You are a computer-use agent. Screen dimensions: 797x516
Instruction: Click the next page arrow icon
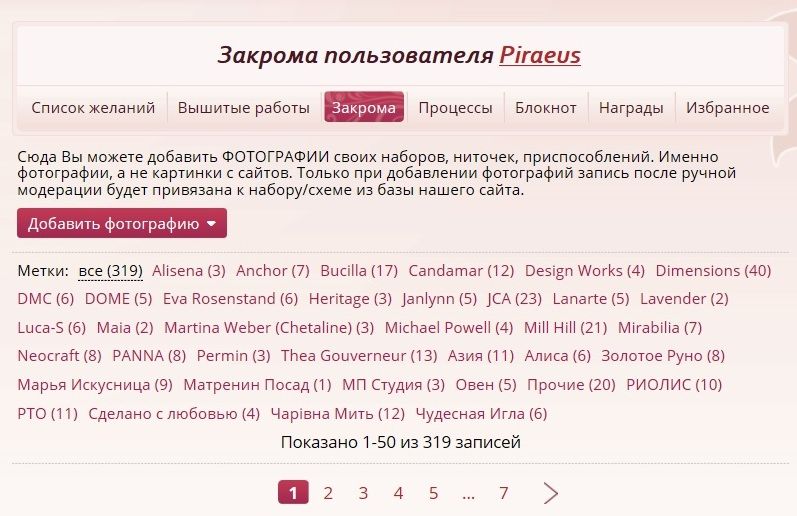[551, 493]
